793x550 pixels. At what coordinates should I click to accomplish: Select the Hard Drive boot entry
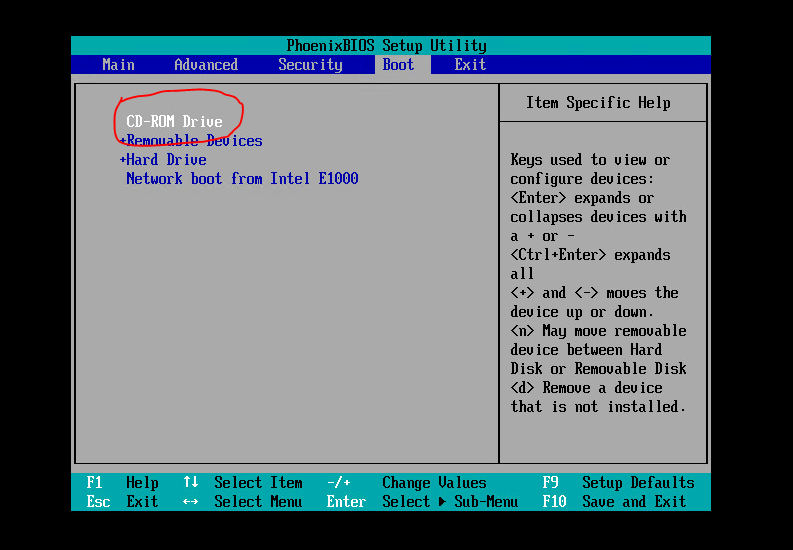(x=166, y=160)
